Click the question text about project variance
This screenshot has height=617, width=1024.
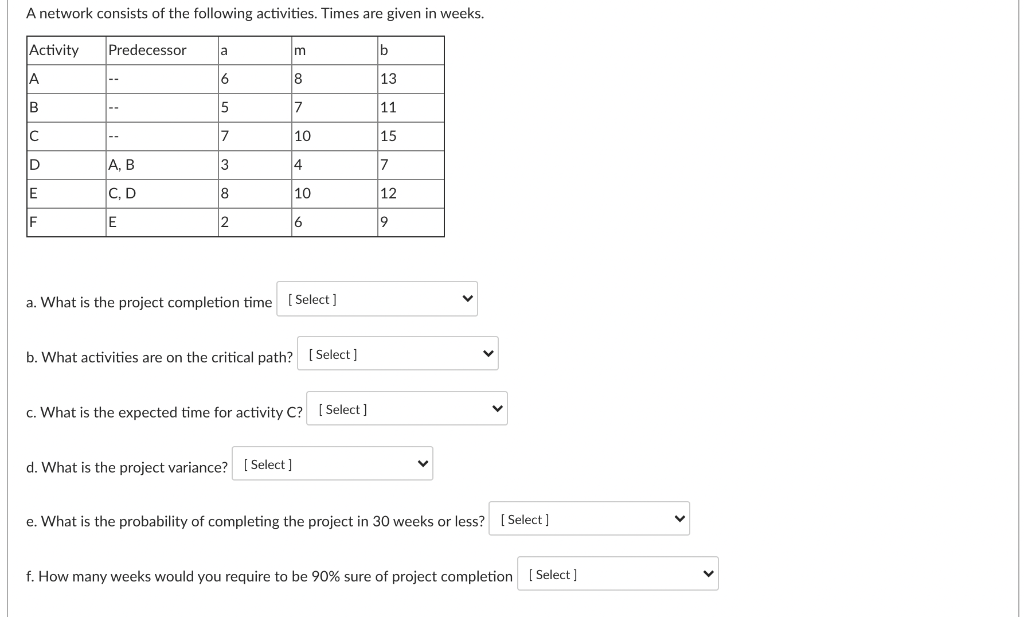(x=127, y=467)
